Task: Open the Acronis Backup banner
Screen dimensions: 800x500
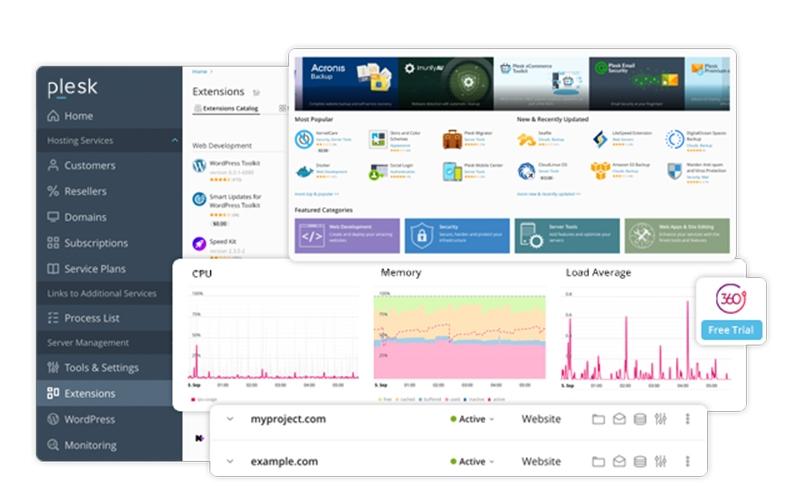Action: tap(349, 84)
